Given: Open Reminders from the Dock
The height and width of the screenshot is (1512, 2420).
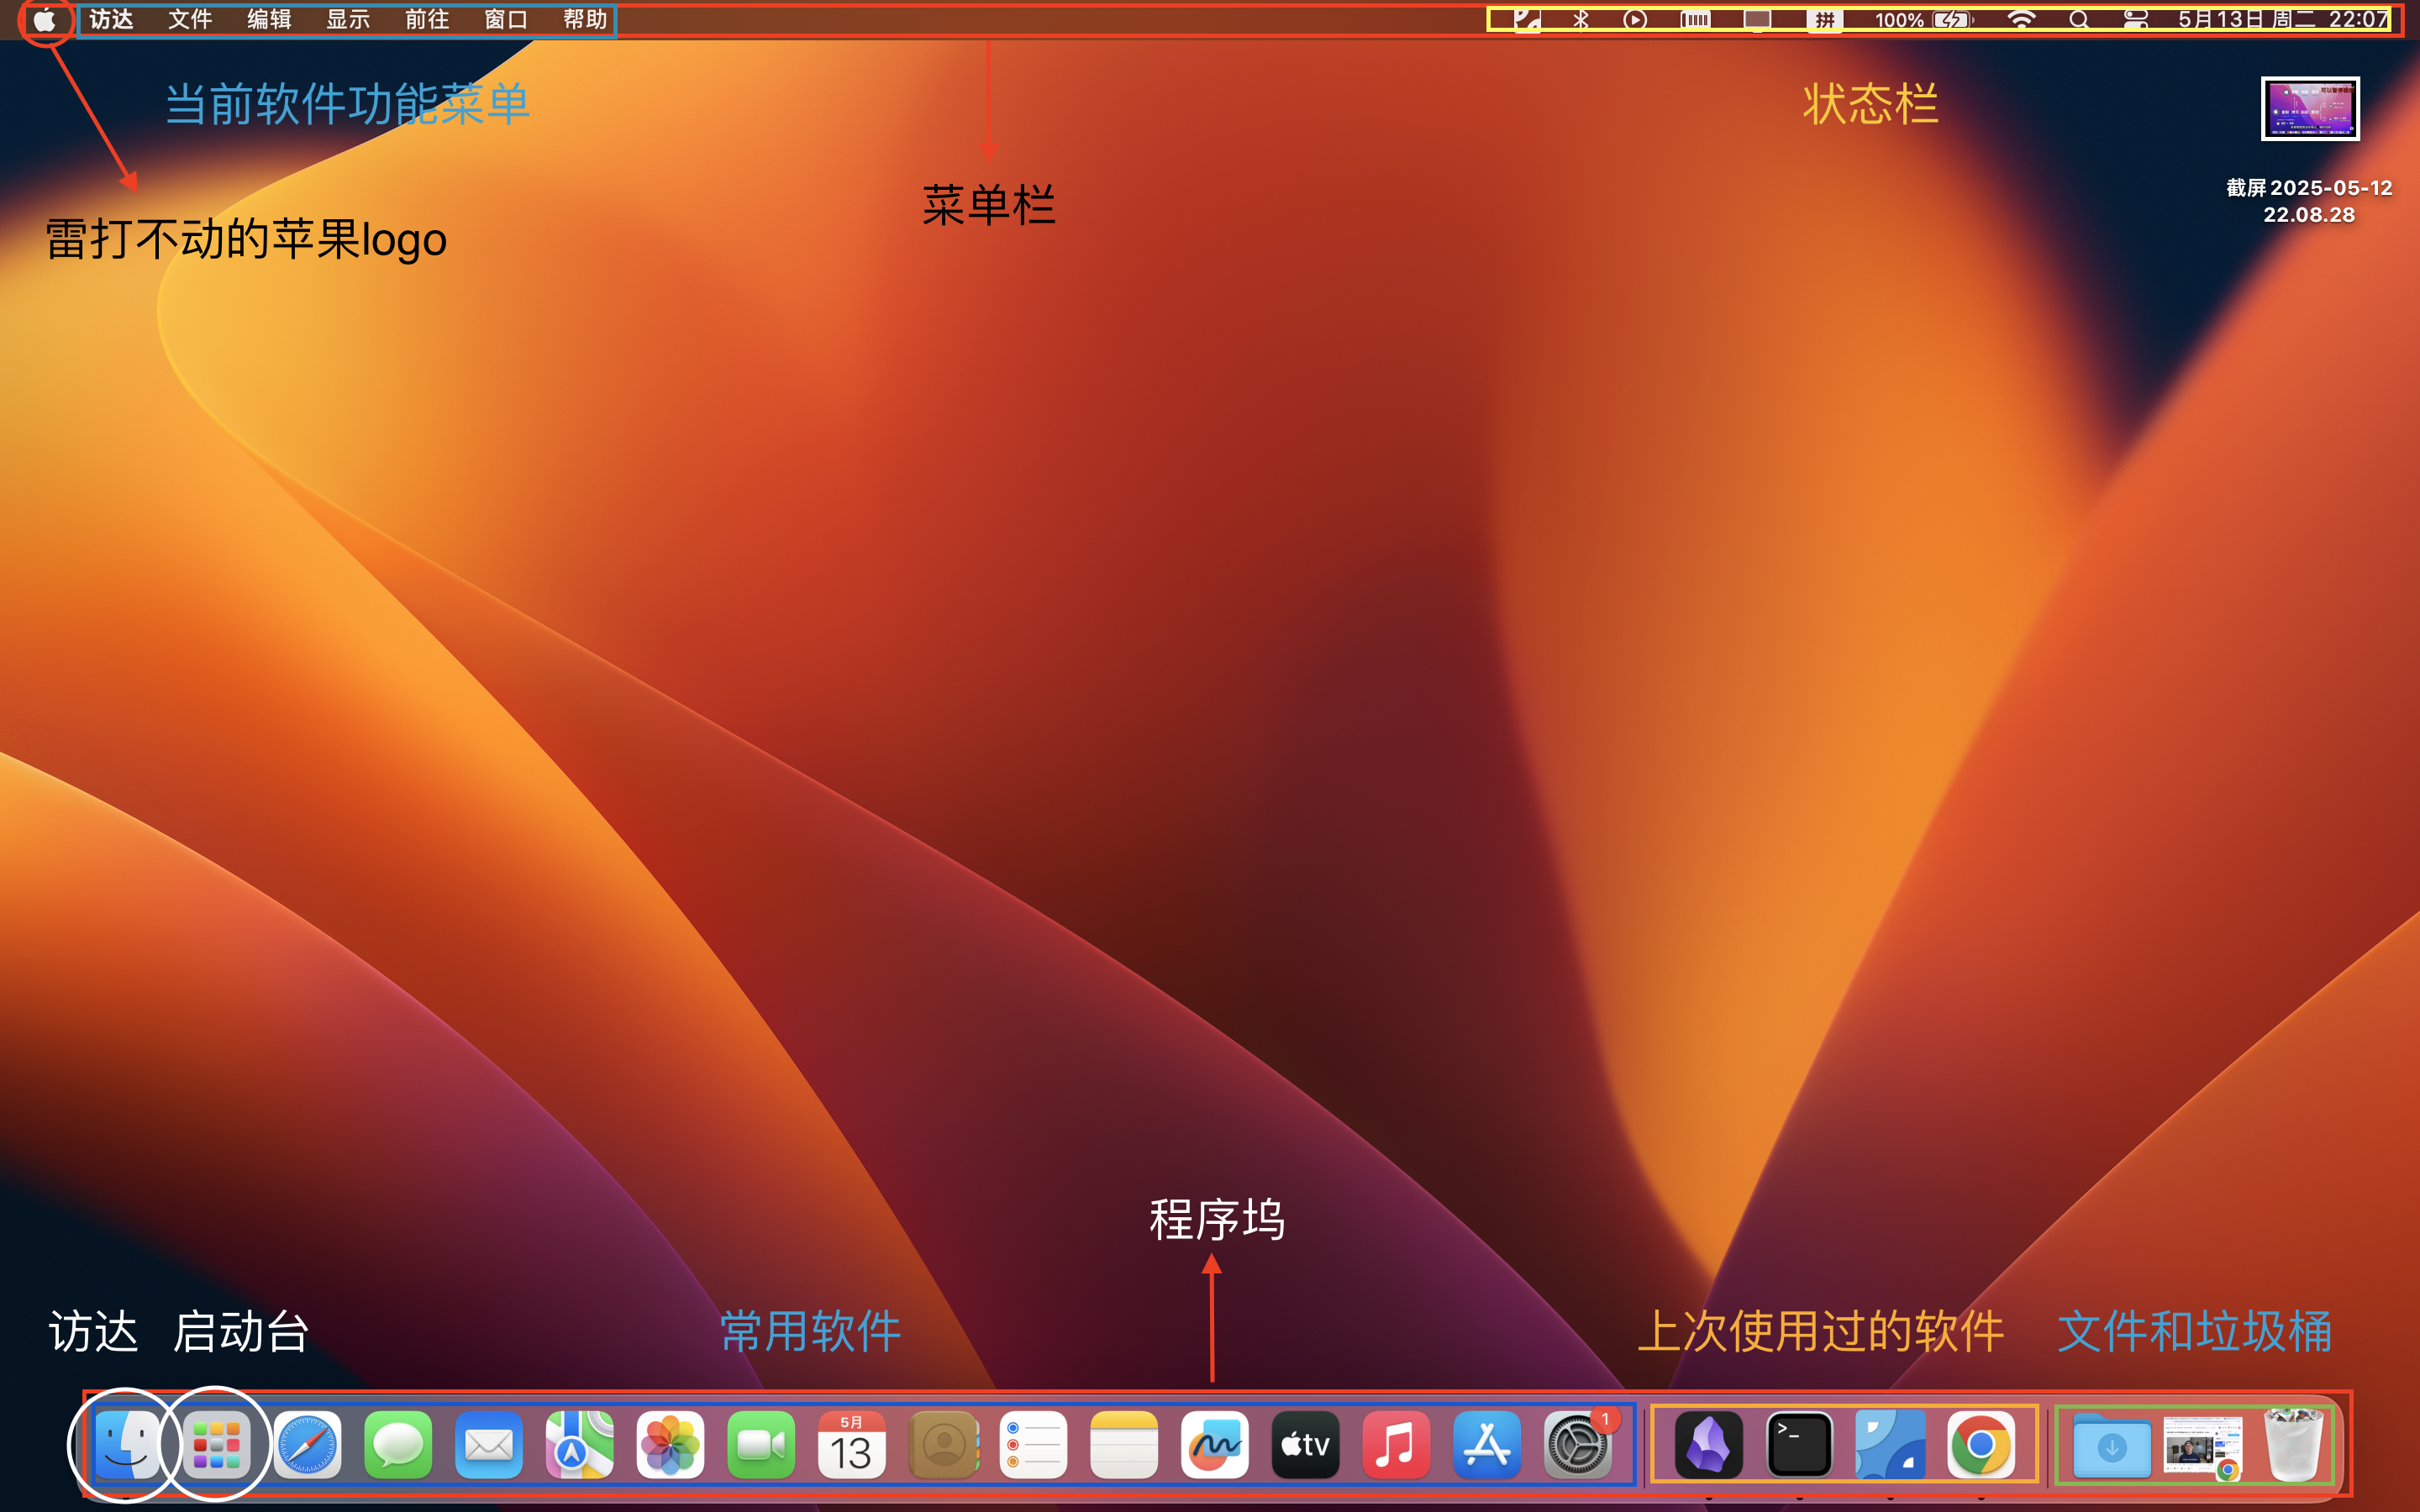Looking at the screenshot, I should point(1033,1445).
